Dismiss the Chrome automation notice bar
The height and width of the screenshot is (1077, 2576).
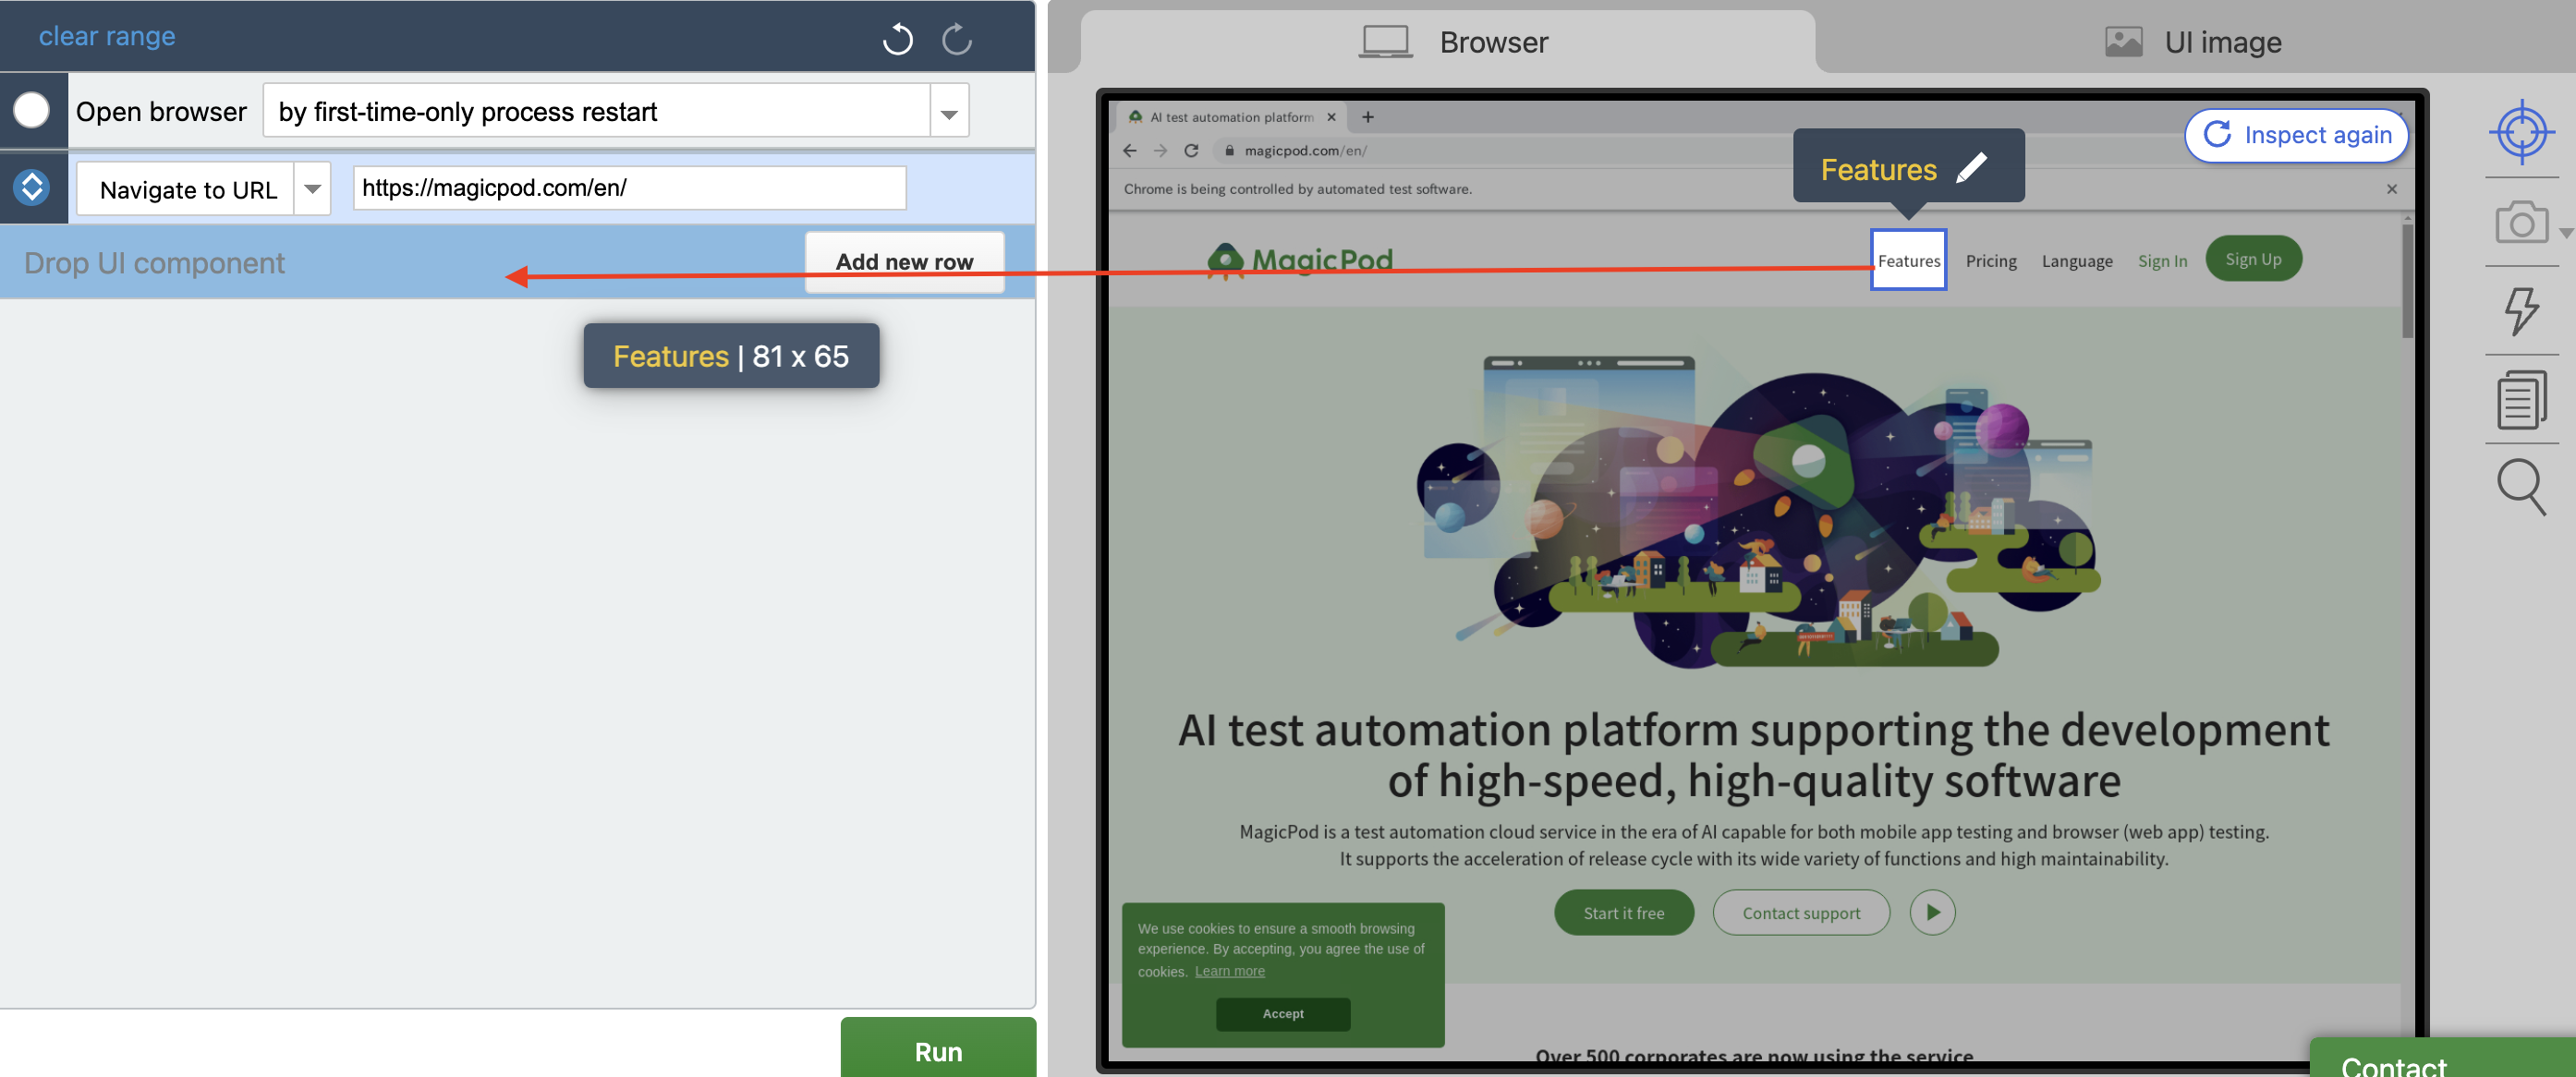pyautogui.click(x=2391, y=189)
